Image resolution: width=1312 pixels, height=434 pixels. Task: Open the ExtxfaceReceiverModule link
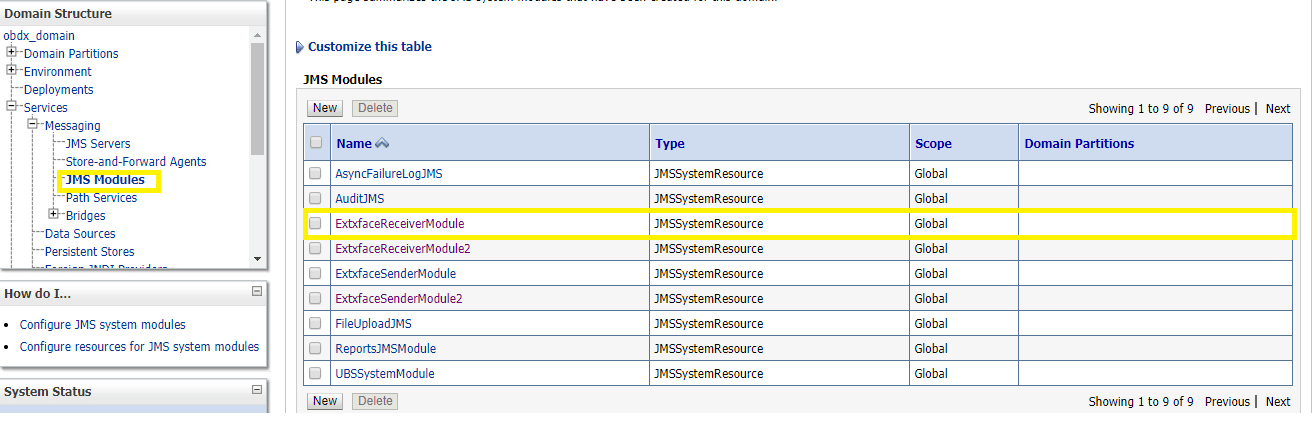point(399,224)
